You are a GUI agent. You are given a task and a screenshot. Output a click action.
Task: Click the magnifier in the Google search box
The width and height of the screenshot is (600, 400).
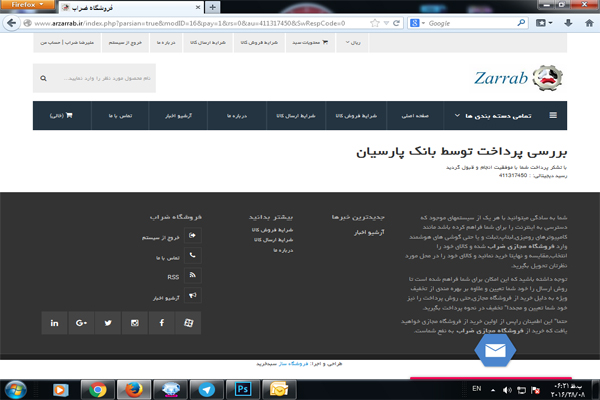click(521, 23)
